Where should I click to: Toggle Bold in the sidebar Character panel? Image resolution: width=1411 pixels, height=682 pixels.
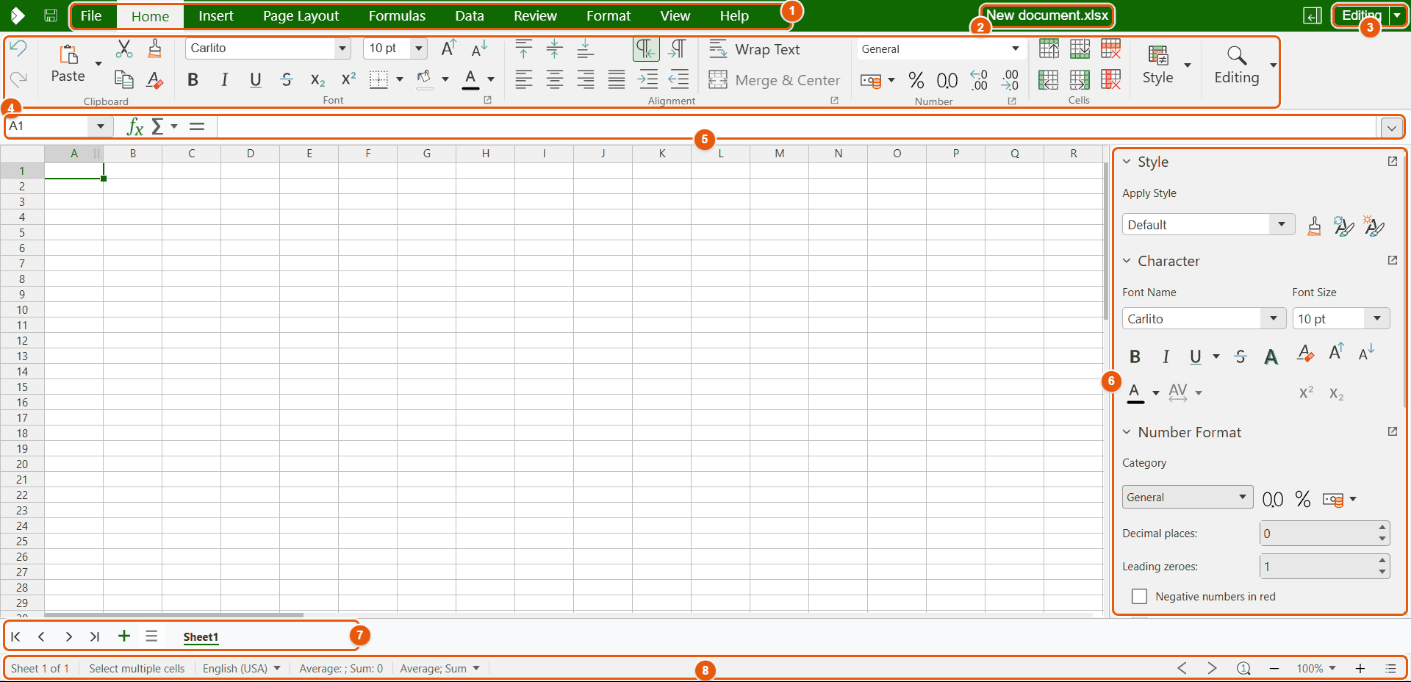[1135, 357]
